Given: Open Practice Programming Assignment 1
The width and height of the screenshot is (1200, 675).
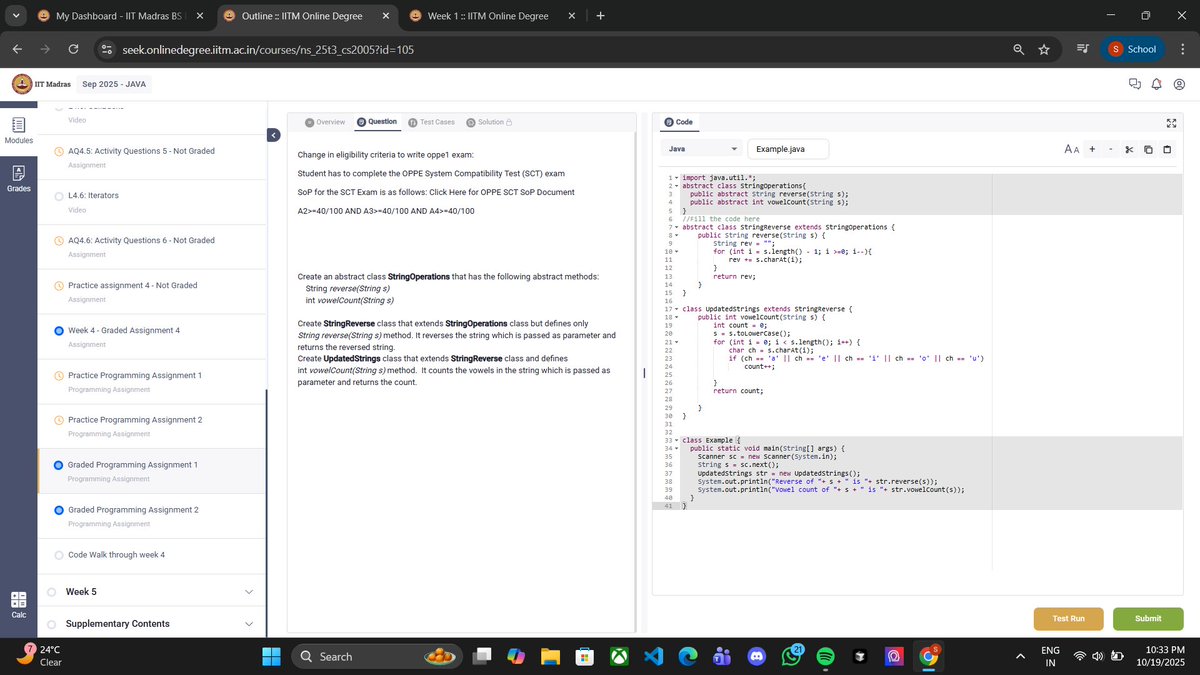Looking at the screenshot, I should click(153, 381).
